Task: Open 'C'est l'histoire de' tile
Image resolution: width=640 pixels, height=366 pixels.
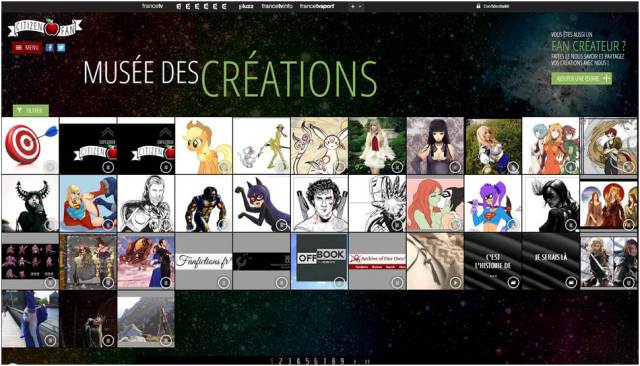Action: point(493,262)
